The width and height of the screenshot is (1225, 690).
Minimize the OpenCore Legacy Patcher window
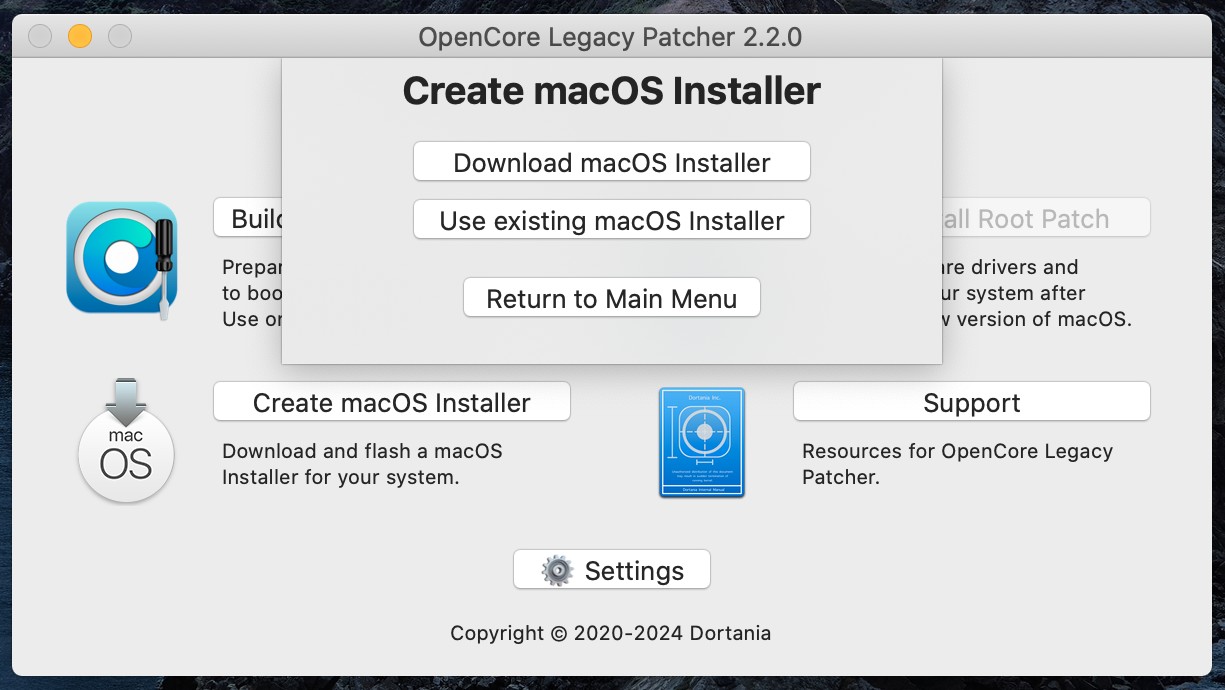click(80, 37)
